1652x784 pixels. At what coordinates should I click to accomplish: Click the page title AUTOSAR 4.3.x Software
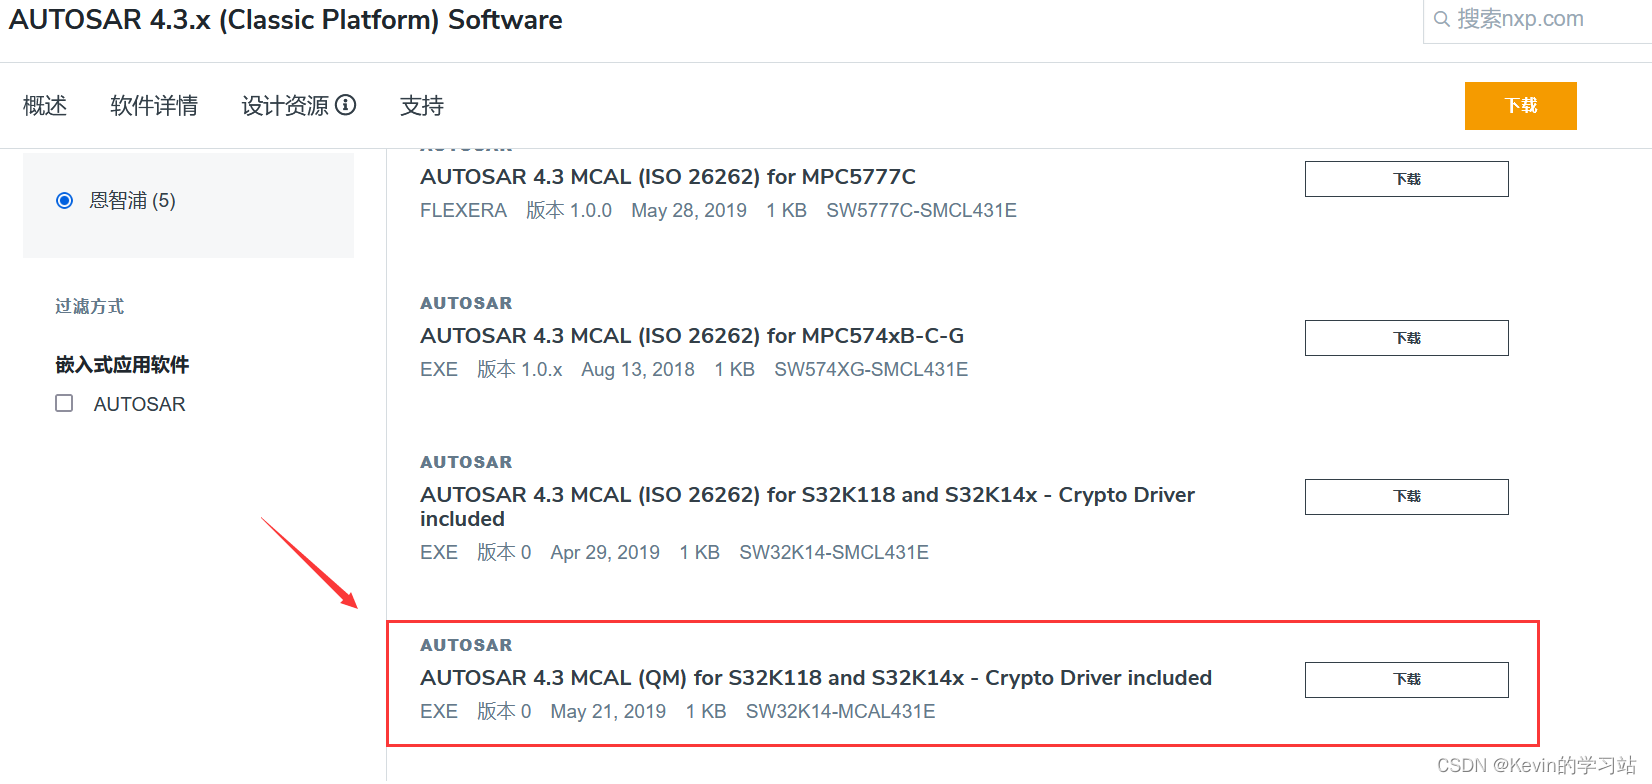click(x=286, y=20)
